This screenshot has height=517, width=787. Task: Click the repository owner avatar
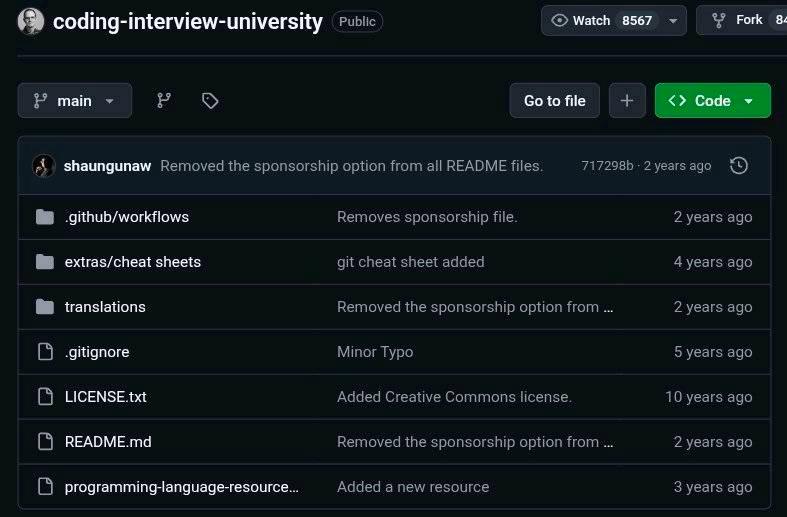tap(31, 22)
